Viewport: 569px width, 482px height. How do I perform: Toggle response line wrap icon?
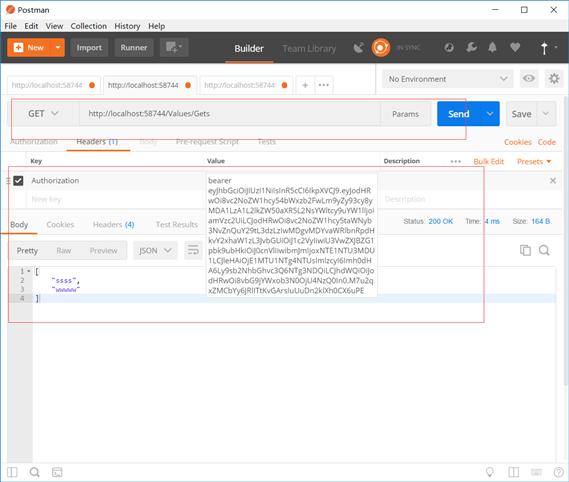click(193, 250)
